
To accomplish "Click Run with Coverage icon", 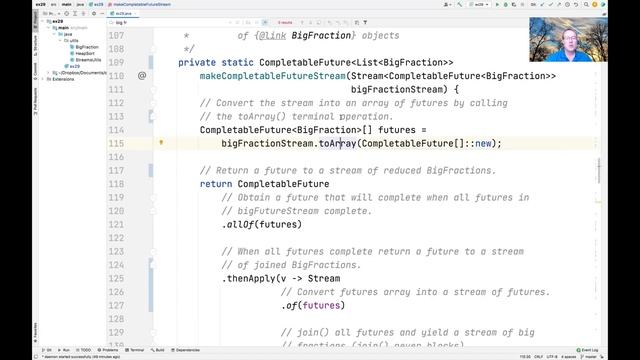I will click(513, 4).
